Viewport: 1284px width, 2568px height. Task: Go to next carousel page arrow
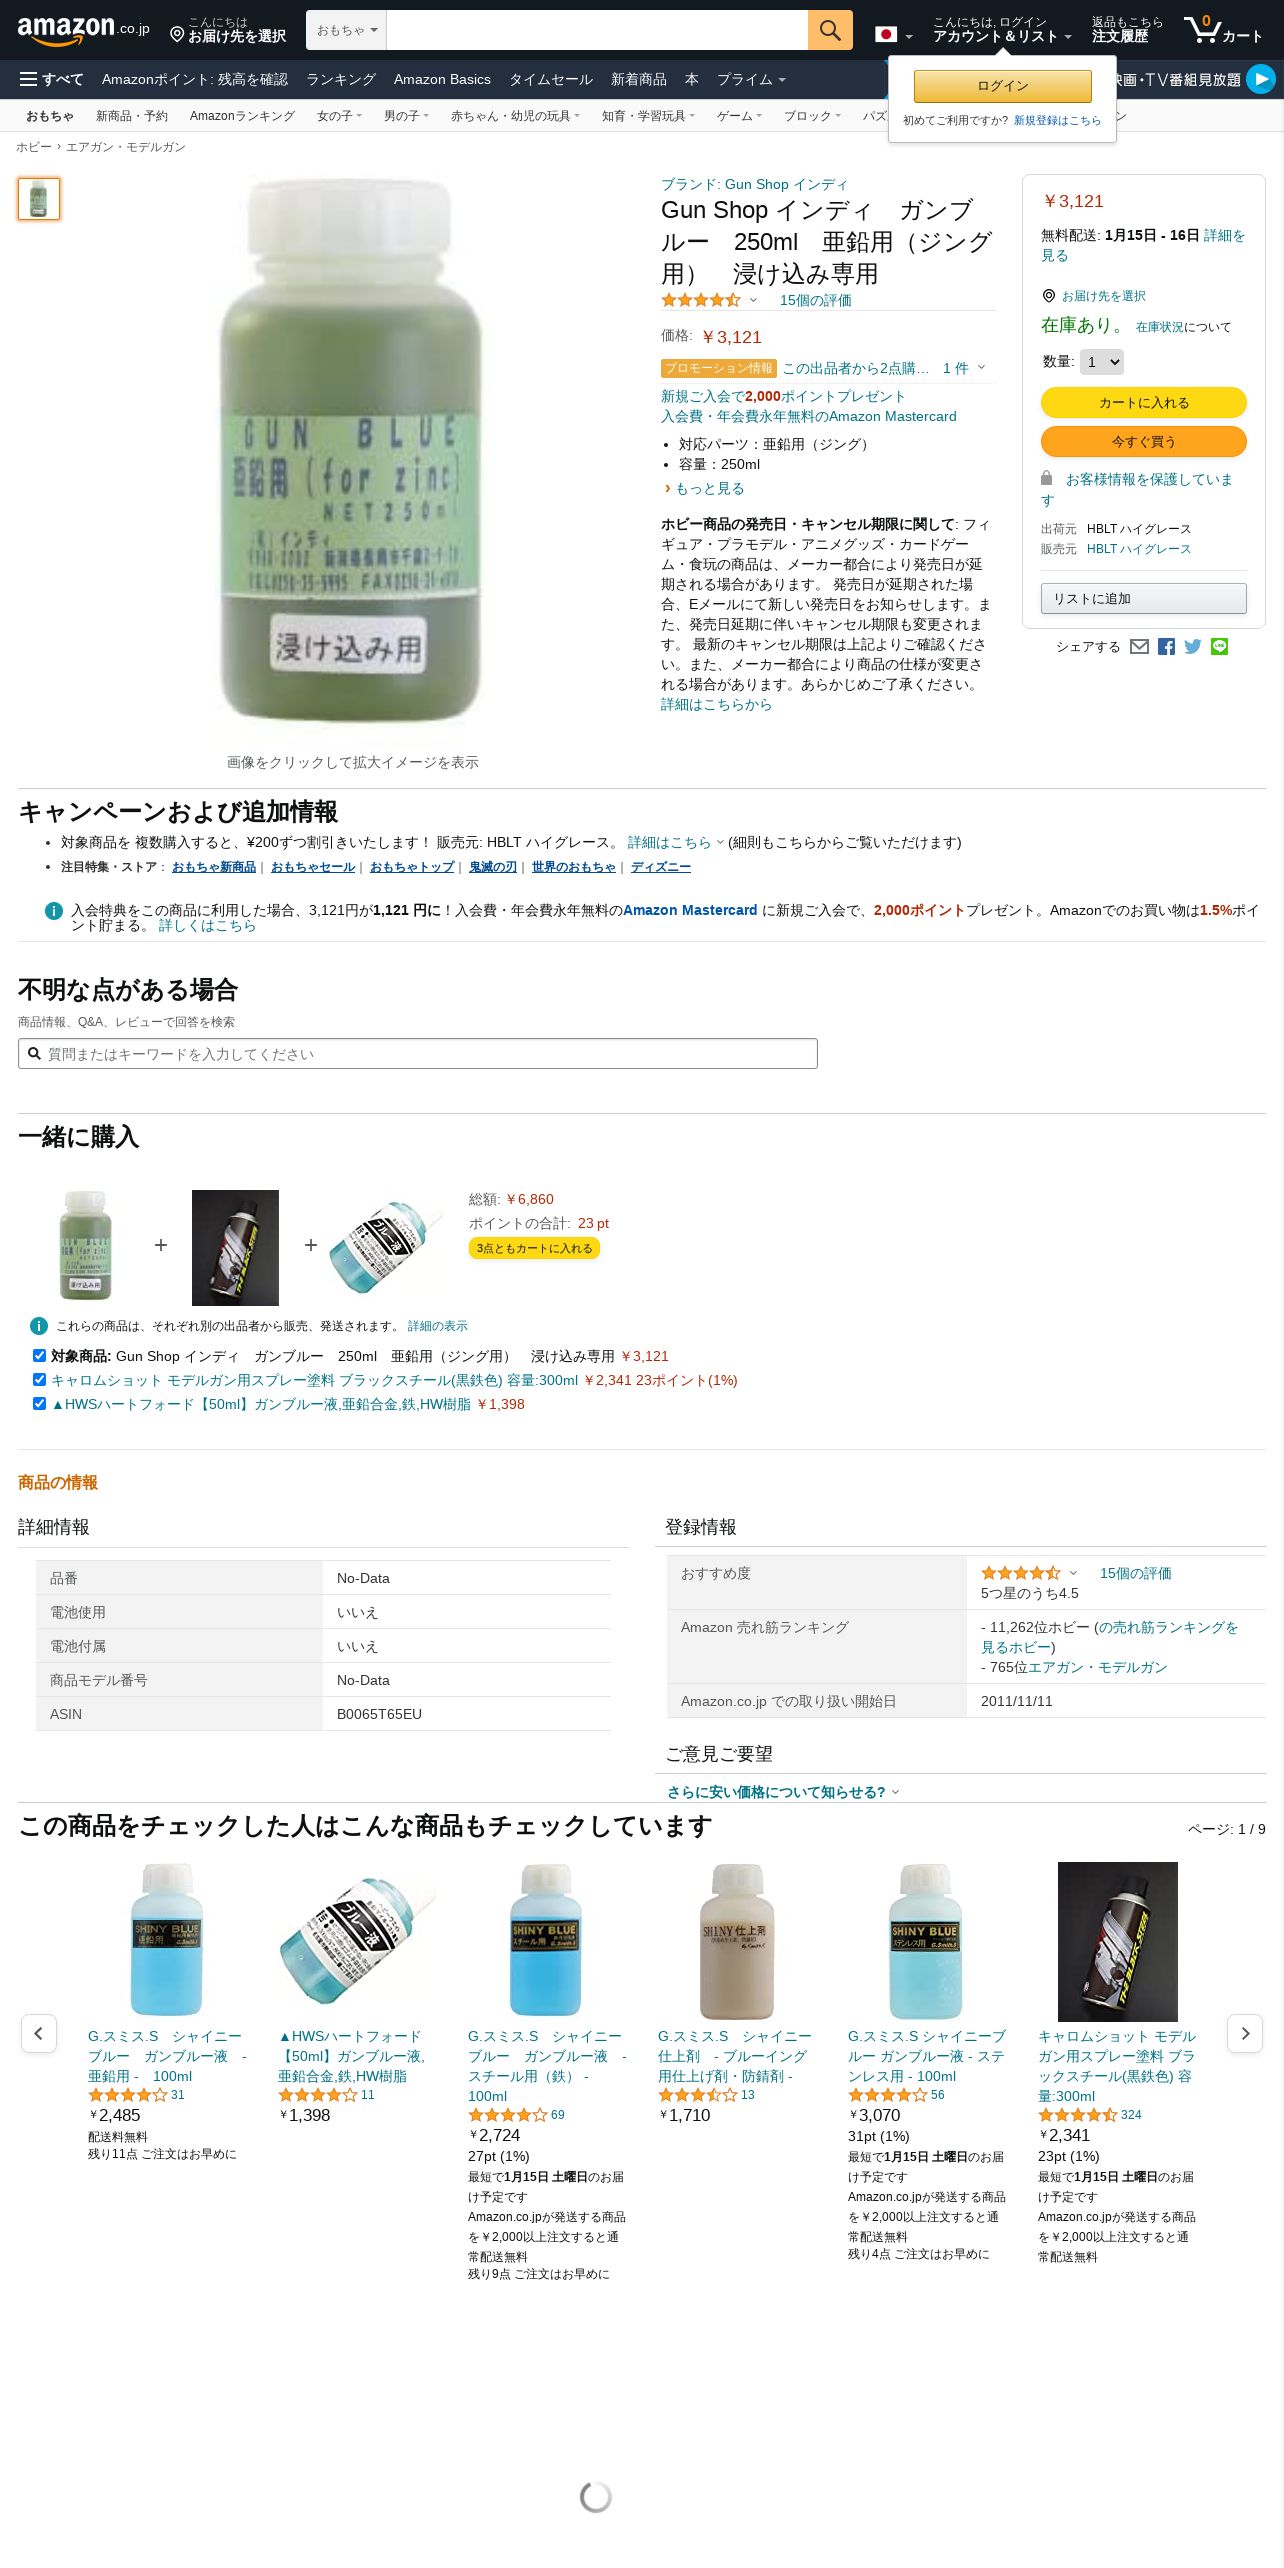tap(1245, 2033)
